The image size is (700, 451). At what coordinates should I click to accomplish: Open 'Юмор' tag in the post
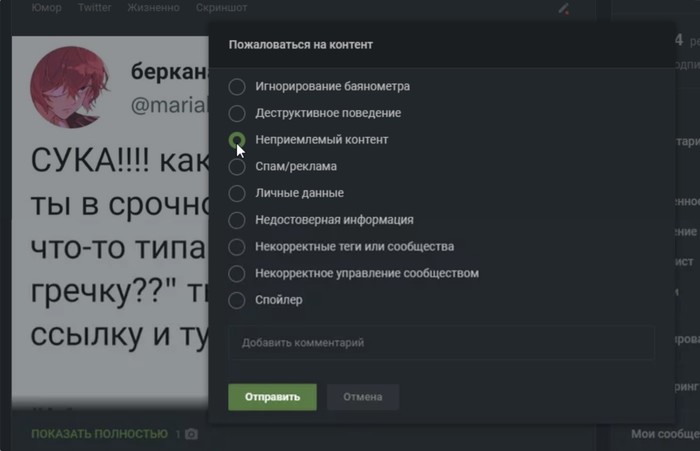click(46, 8)
